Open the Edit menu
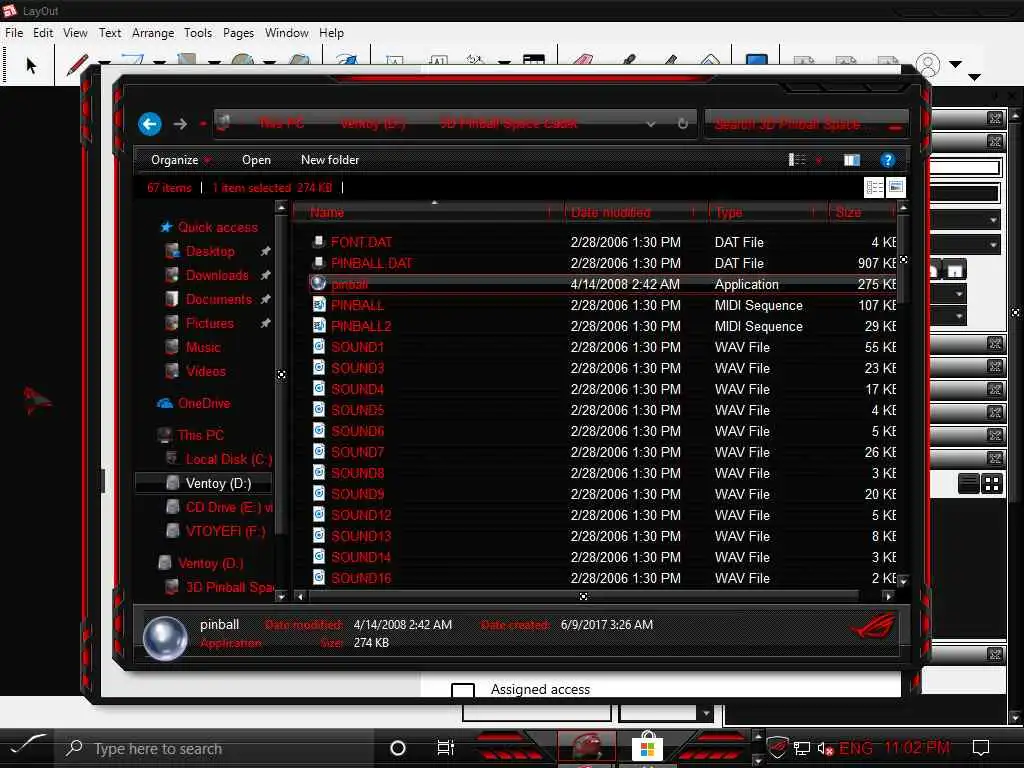1024x768 pixels. click(43, 33)
